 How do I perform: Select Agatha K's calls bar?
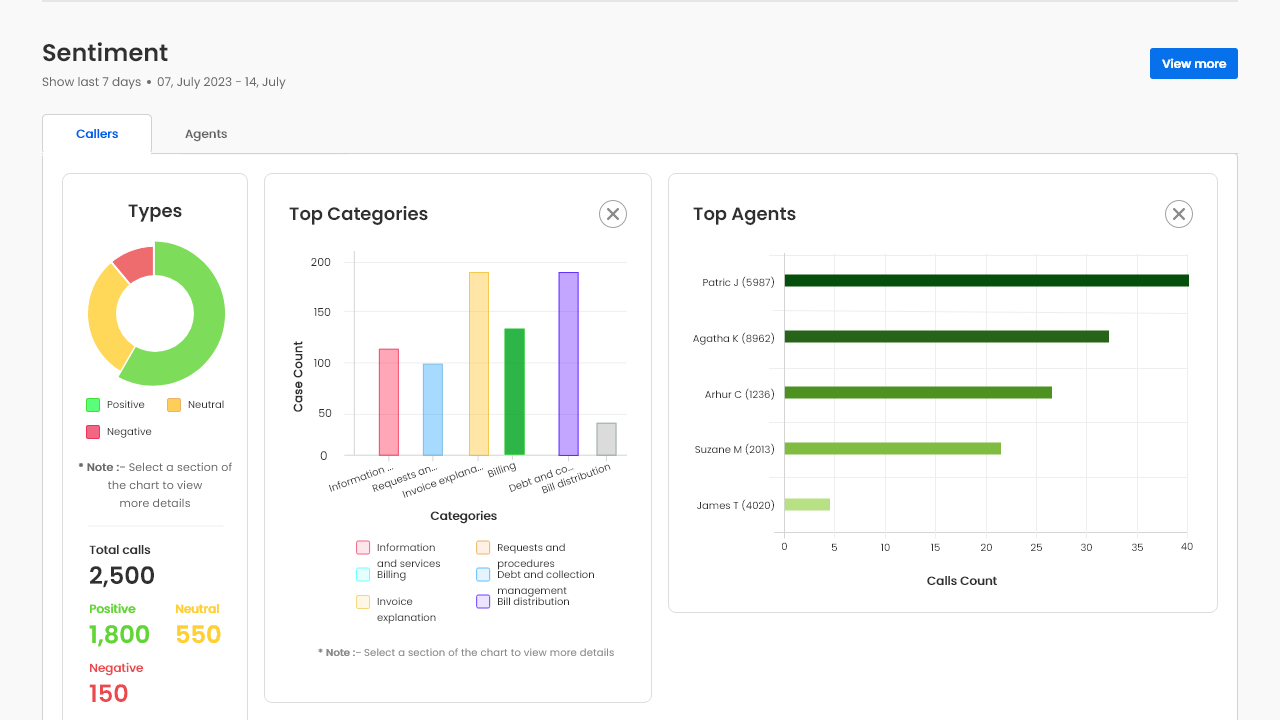(x=946, y=337)
